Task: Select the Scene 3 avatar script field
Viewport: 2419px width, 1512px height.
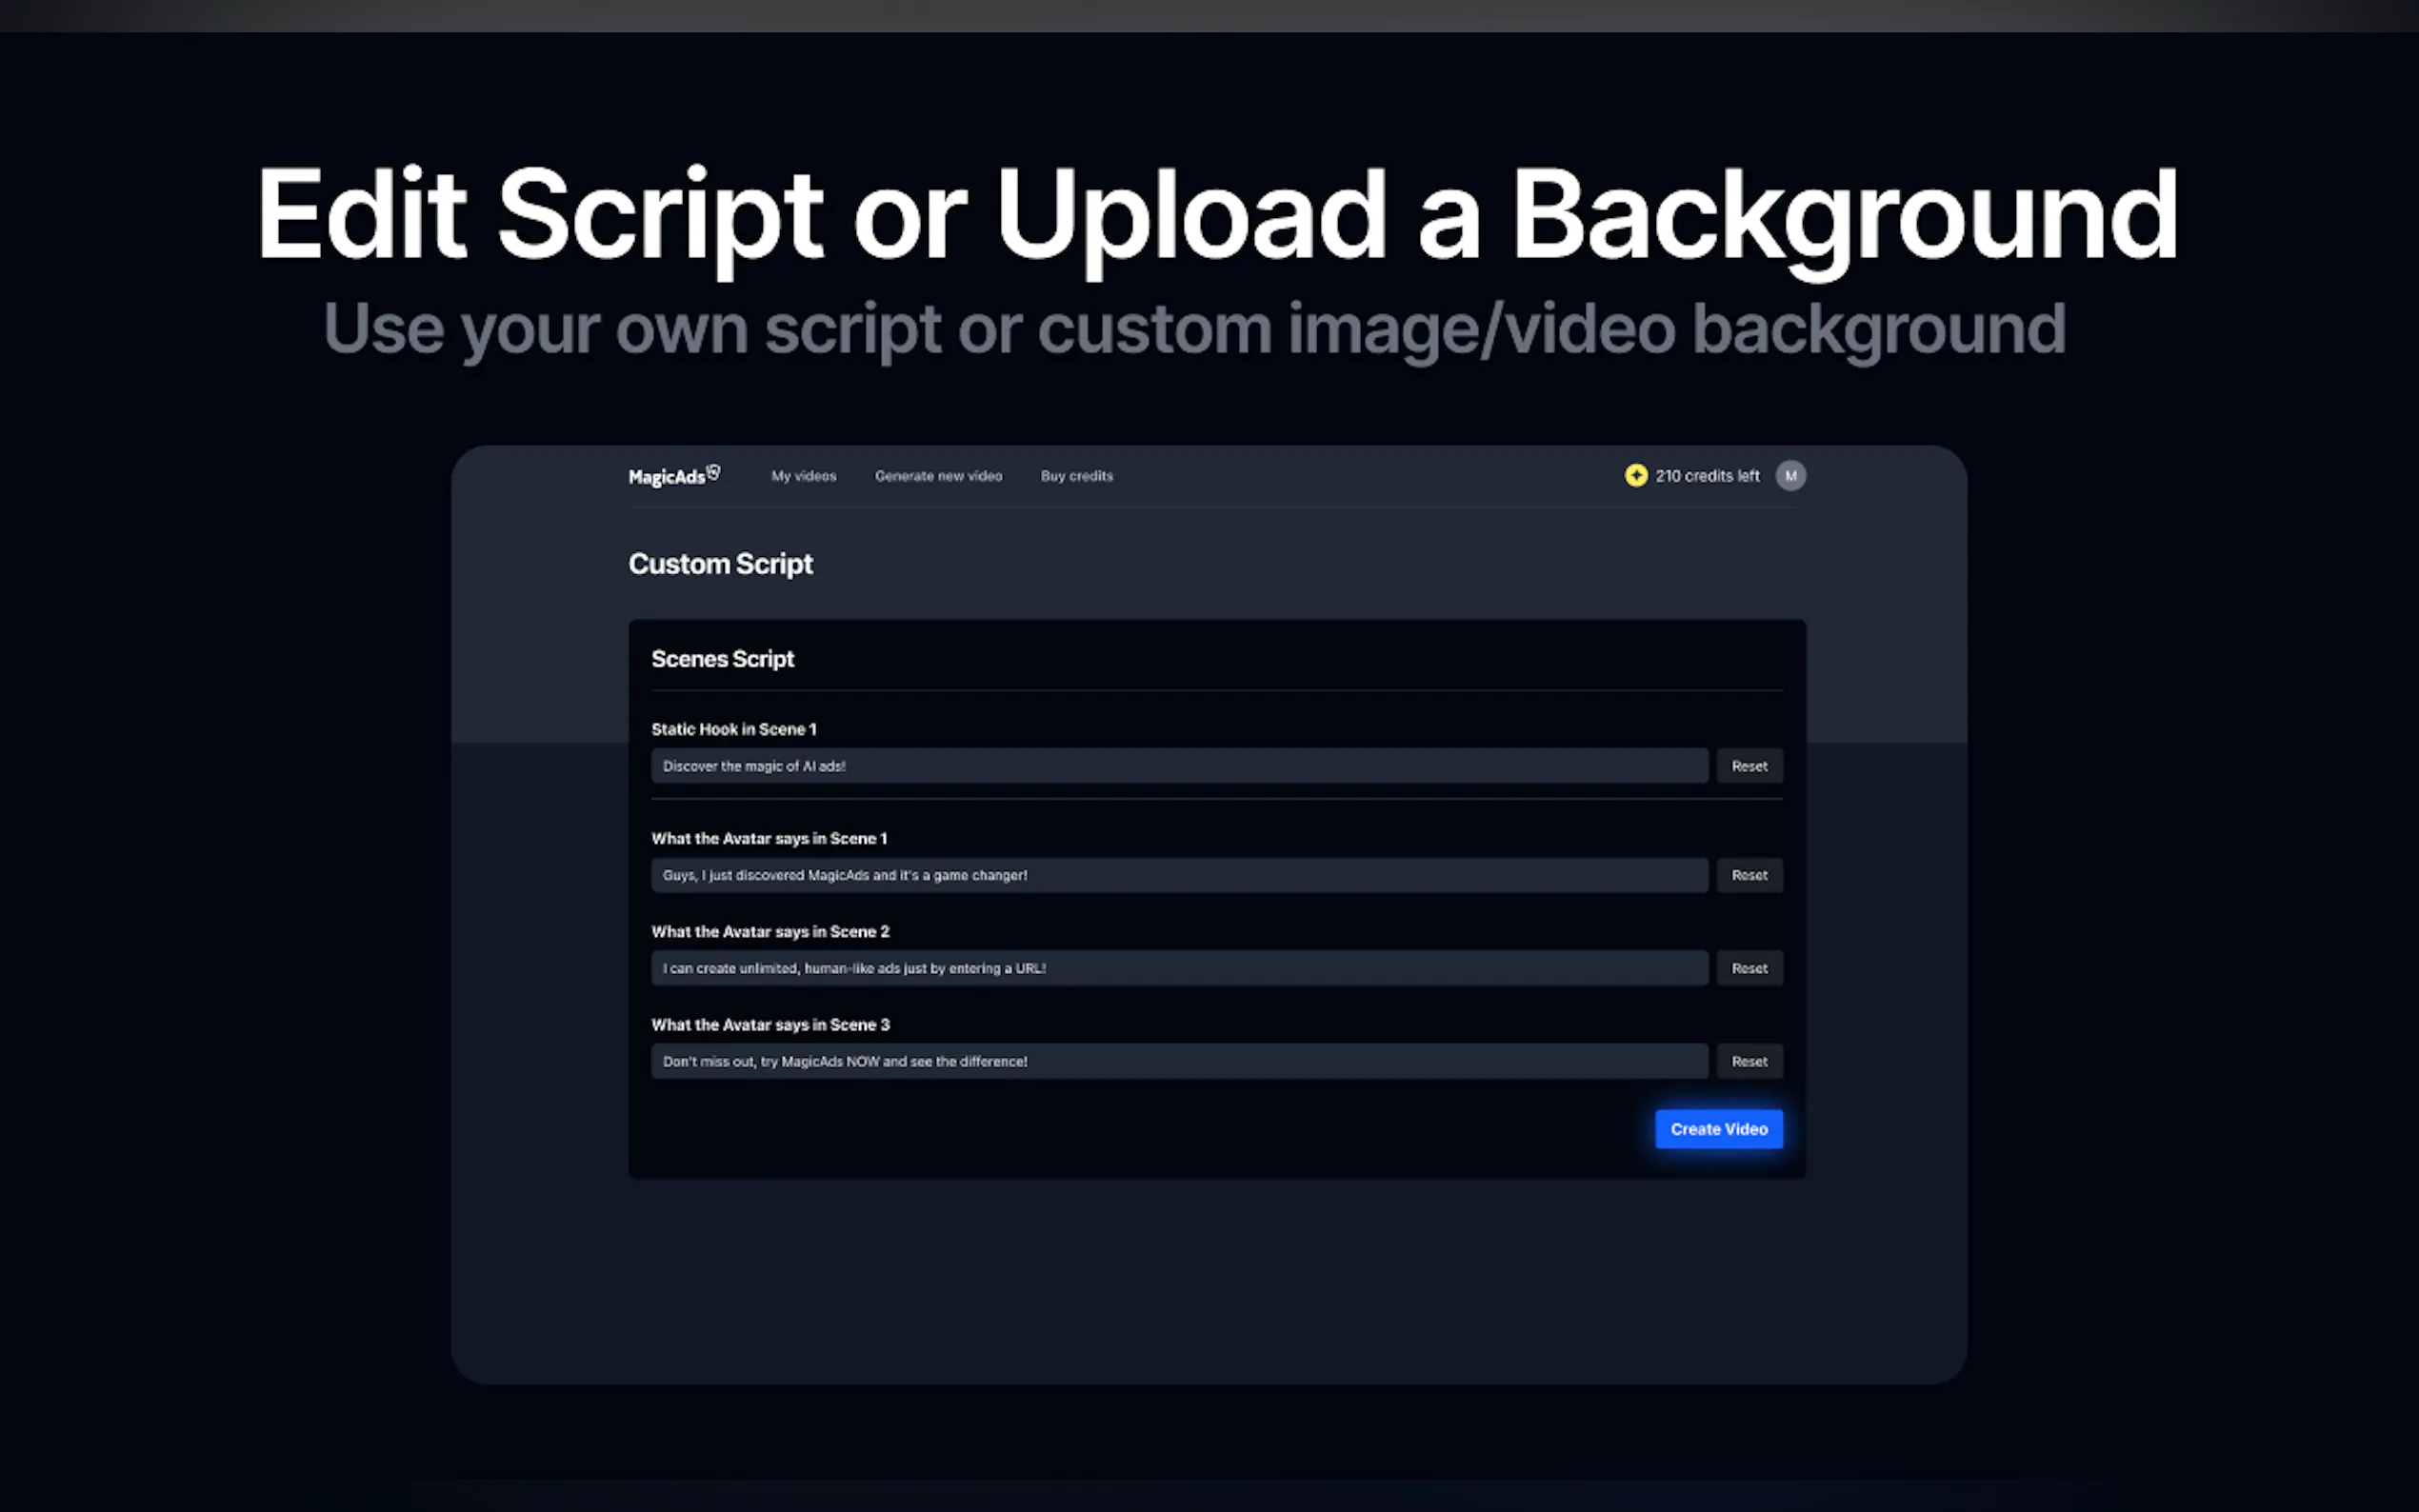Action: coord(1178,1061)
